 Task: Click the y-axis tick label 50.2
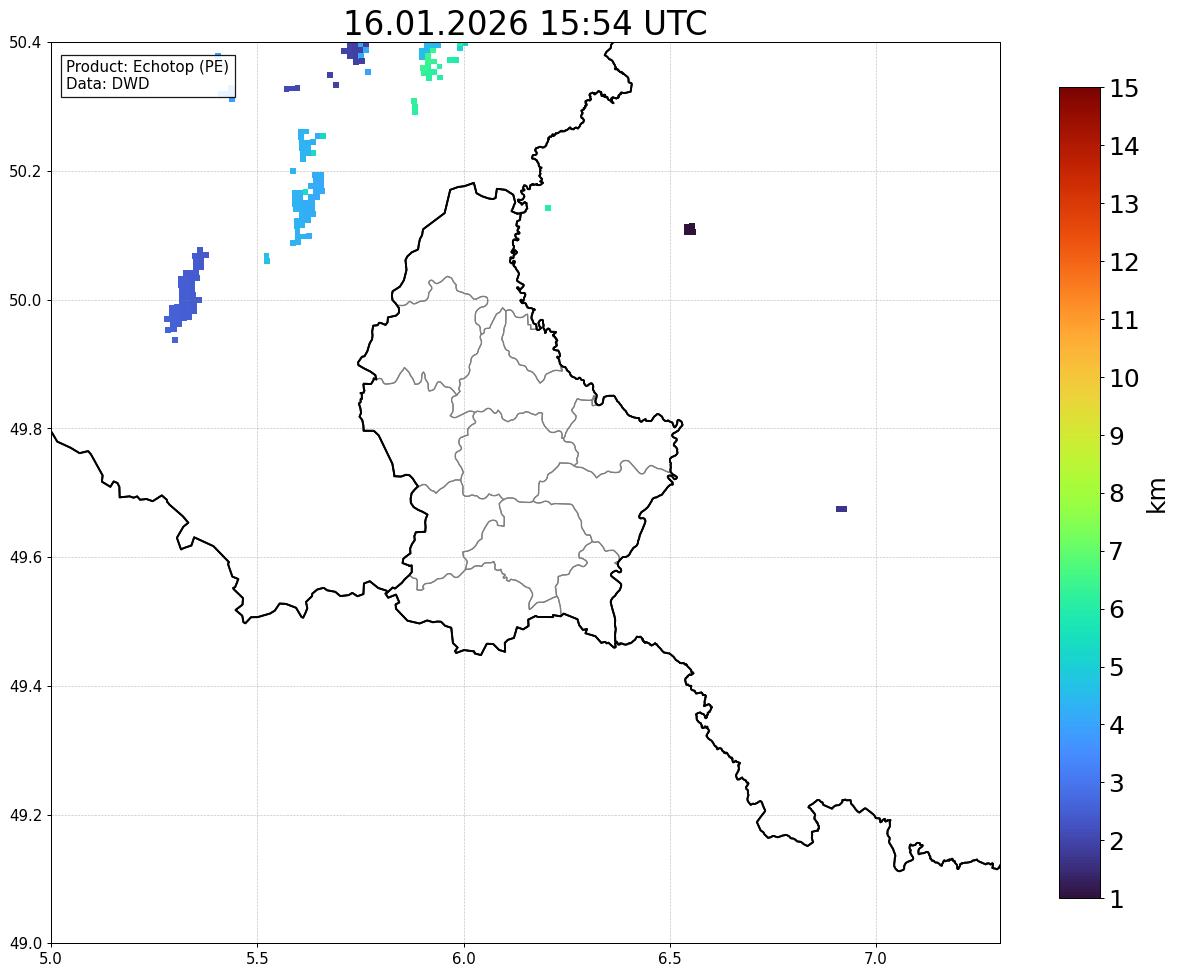coord(25,171)
